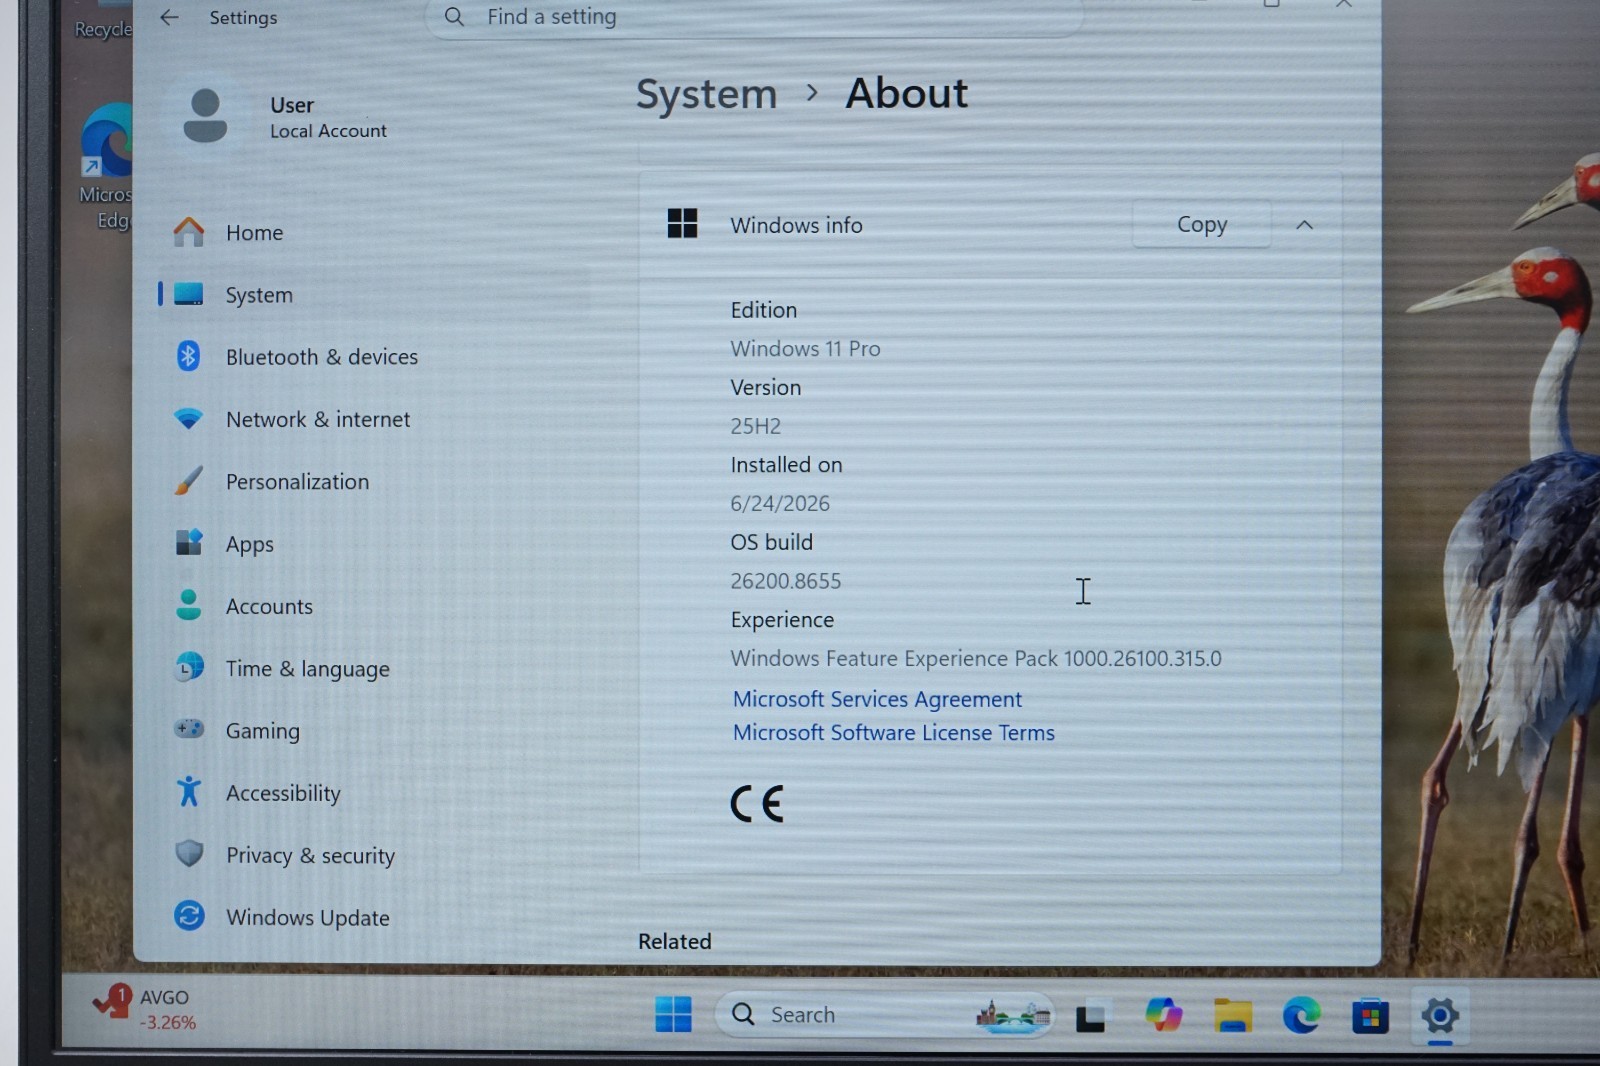Click the Bluetooth icon in sidebar
Image resolution: width=1600 pixels, height=1066 pixels.
(x=188, y=356)
